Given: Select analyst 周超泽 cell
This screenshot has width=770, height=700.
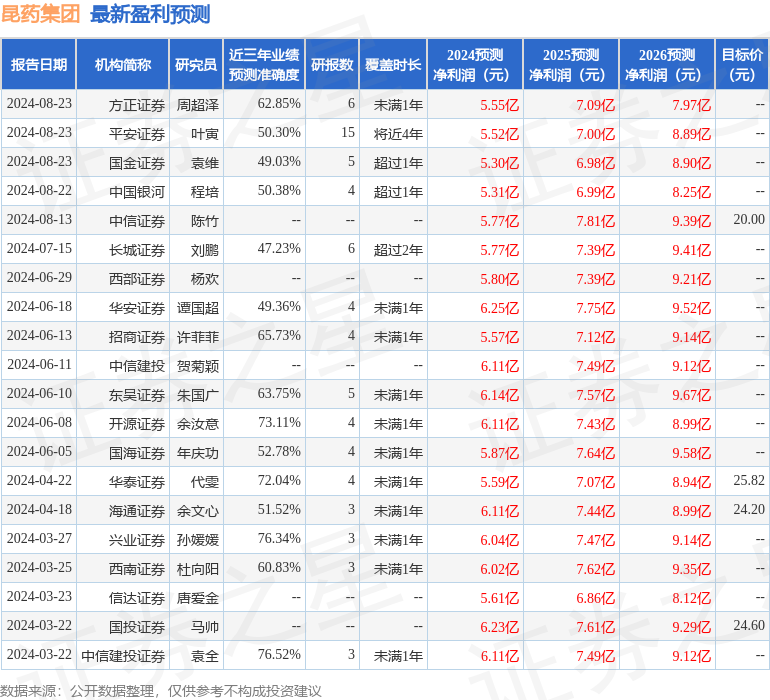Looking at the screenshot, I should click(197, 105).
